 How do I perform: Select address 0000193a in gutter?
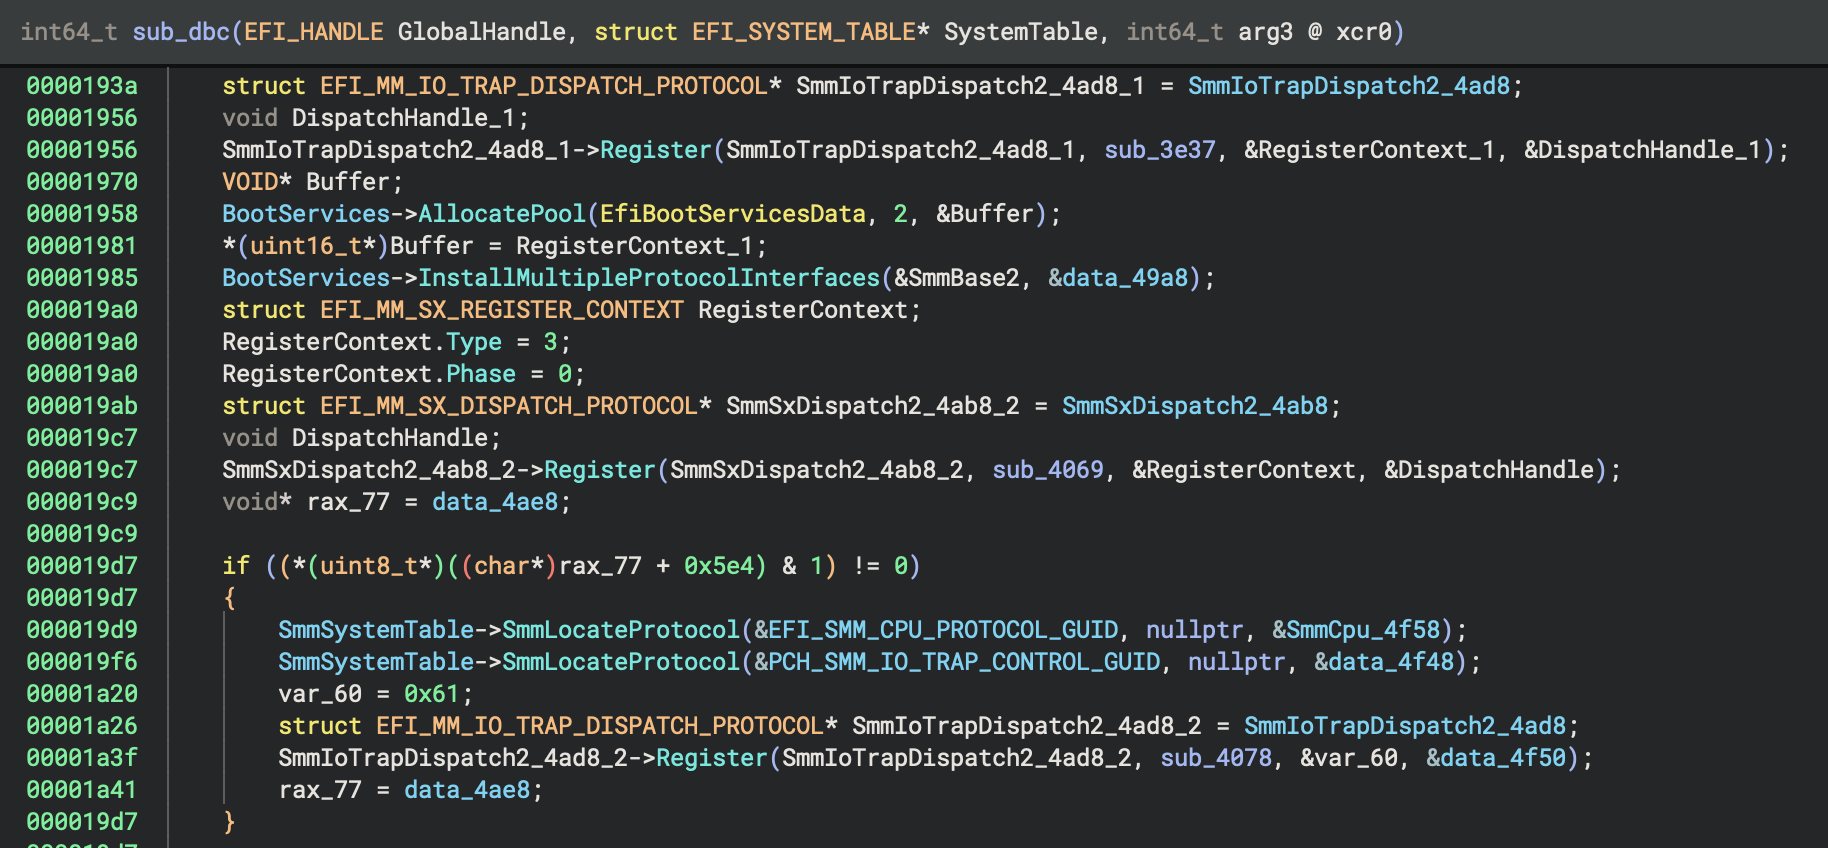tap(82, 86)
